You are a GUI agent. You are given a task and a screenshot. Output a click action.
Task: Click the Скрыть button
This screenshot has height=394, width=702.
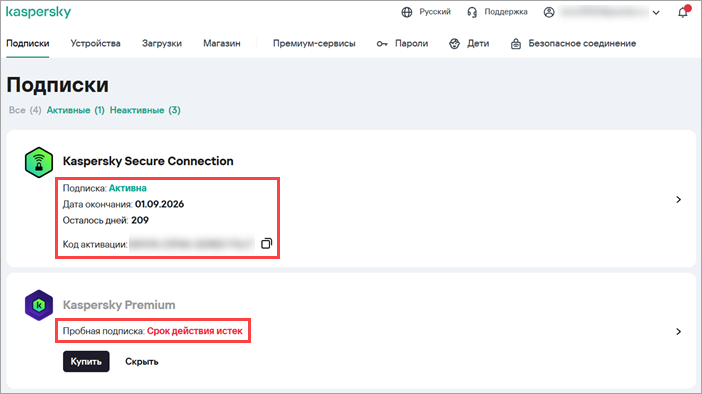pyautogui.click(x=141, y=362)
